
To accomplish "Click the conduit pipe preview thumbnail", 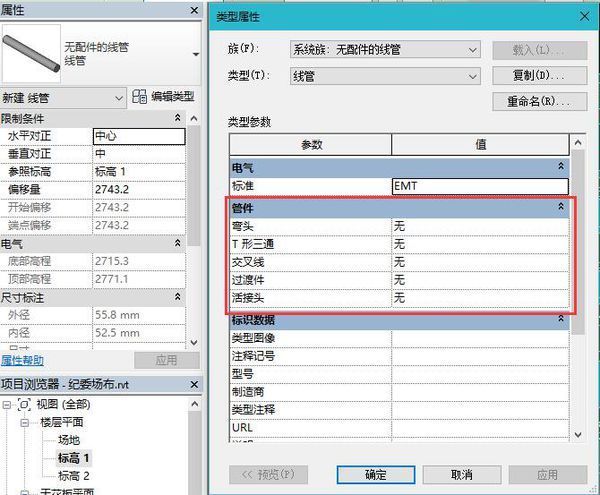I will point(30,48).
